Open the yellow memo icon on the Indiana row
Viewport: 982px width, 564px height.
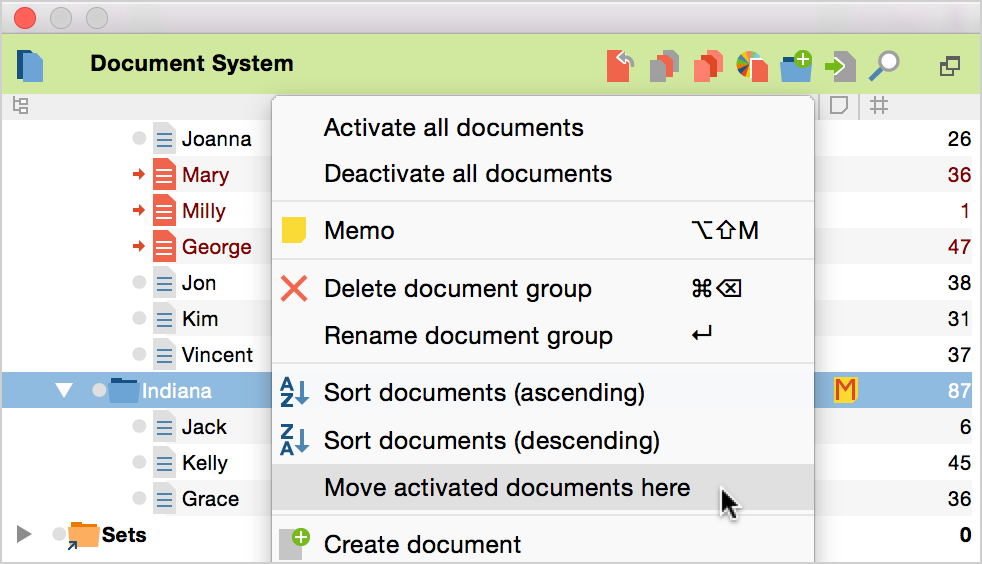(846, 390)
